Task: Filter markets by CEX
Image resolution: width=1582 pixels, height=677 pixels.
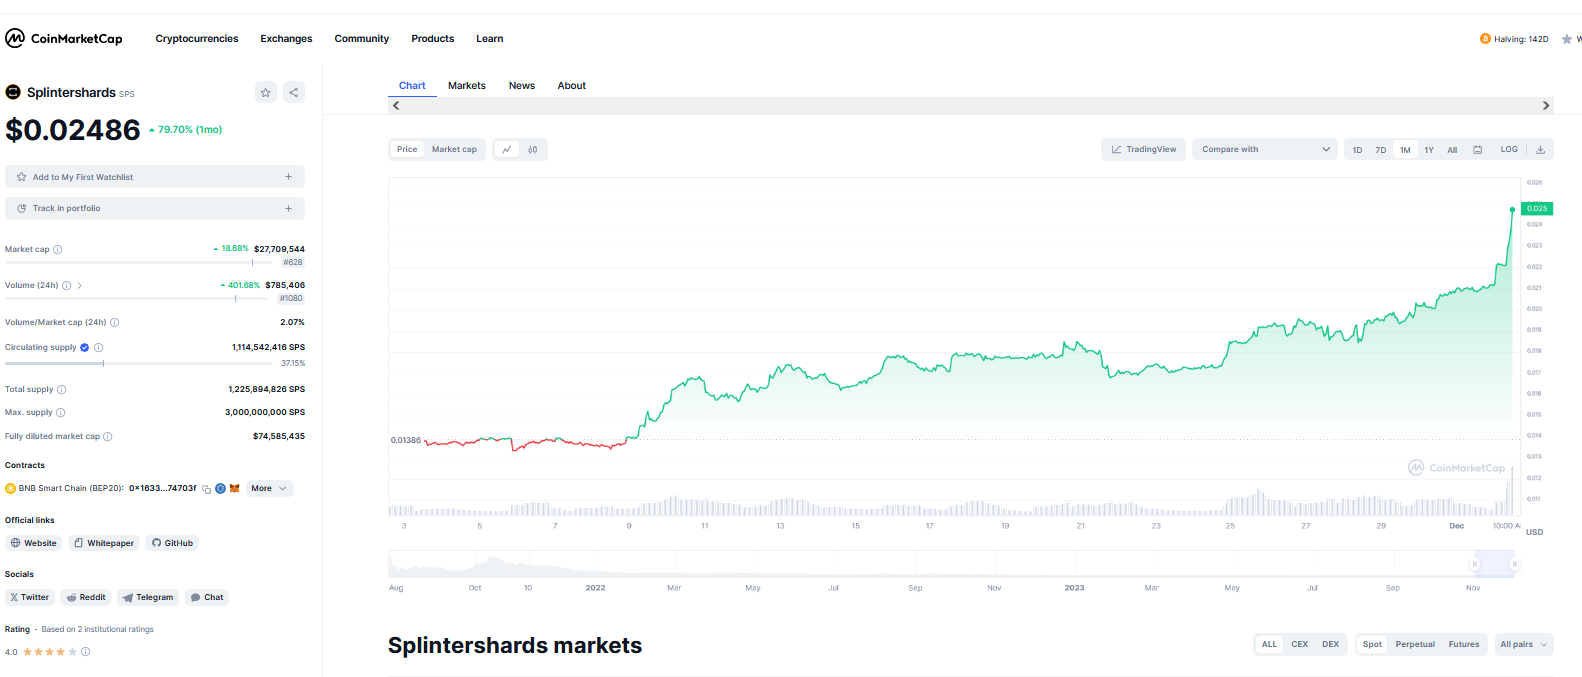Action: click(1300, 644)
